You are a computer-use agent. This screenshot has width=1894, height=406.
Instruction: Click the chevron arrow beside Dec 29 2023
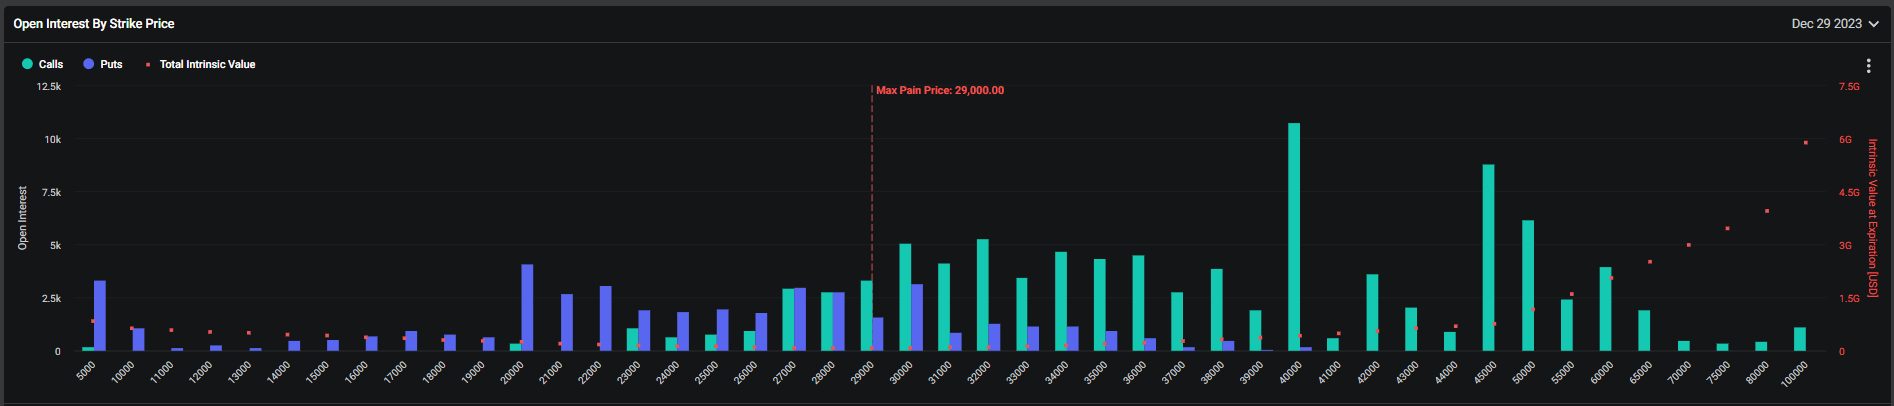1872,24
